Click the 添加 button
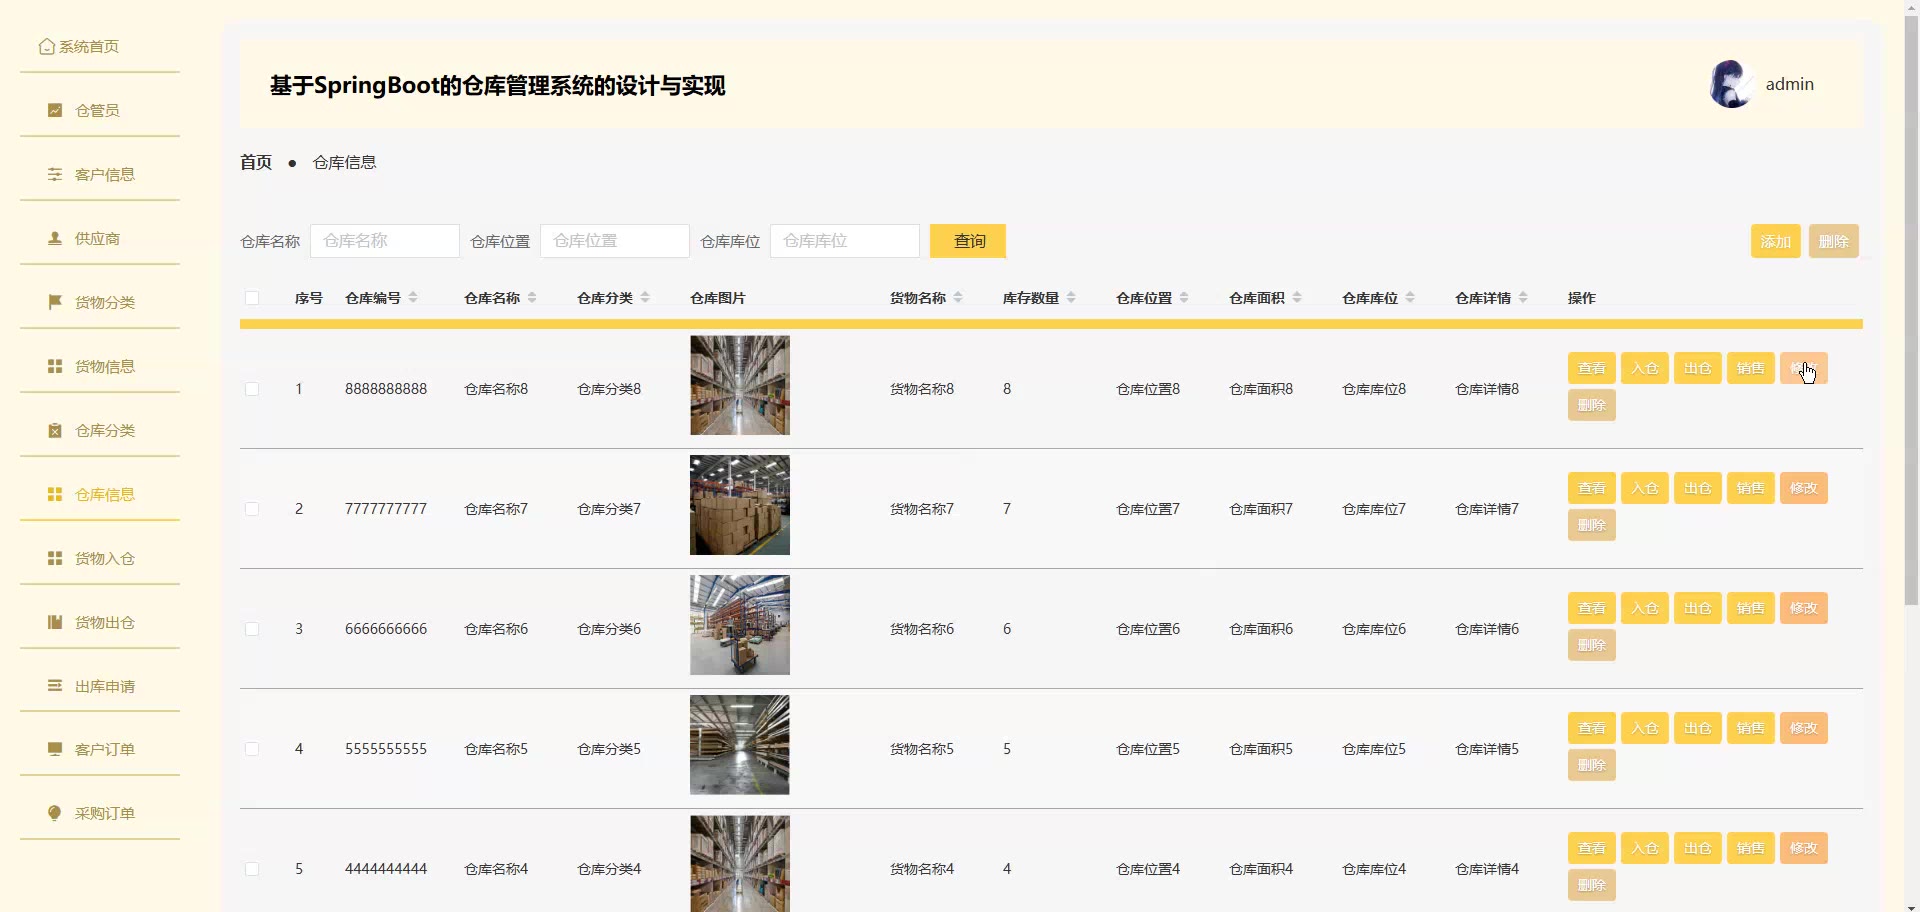The height and width of the screenshot is (912, 1920). 1775,241
